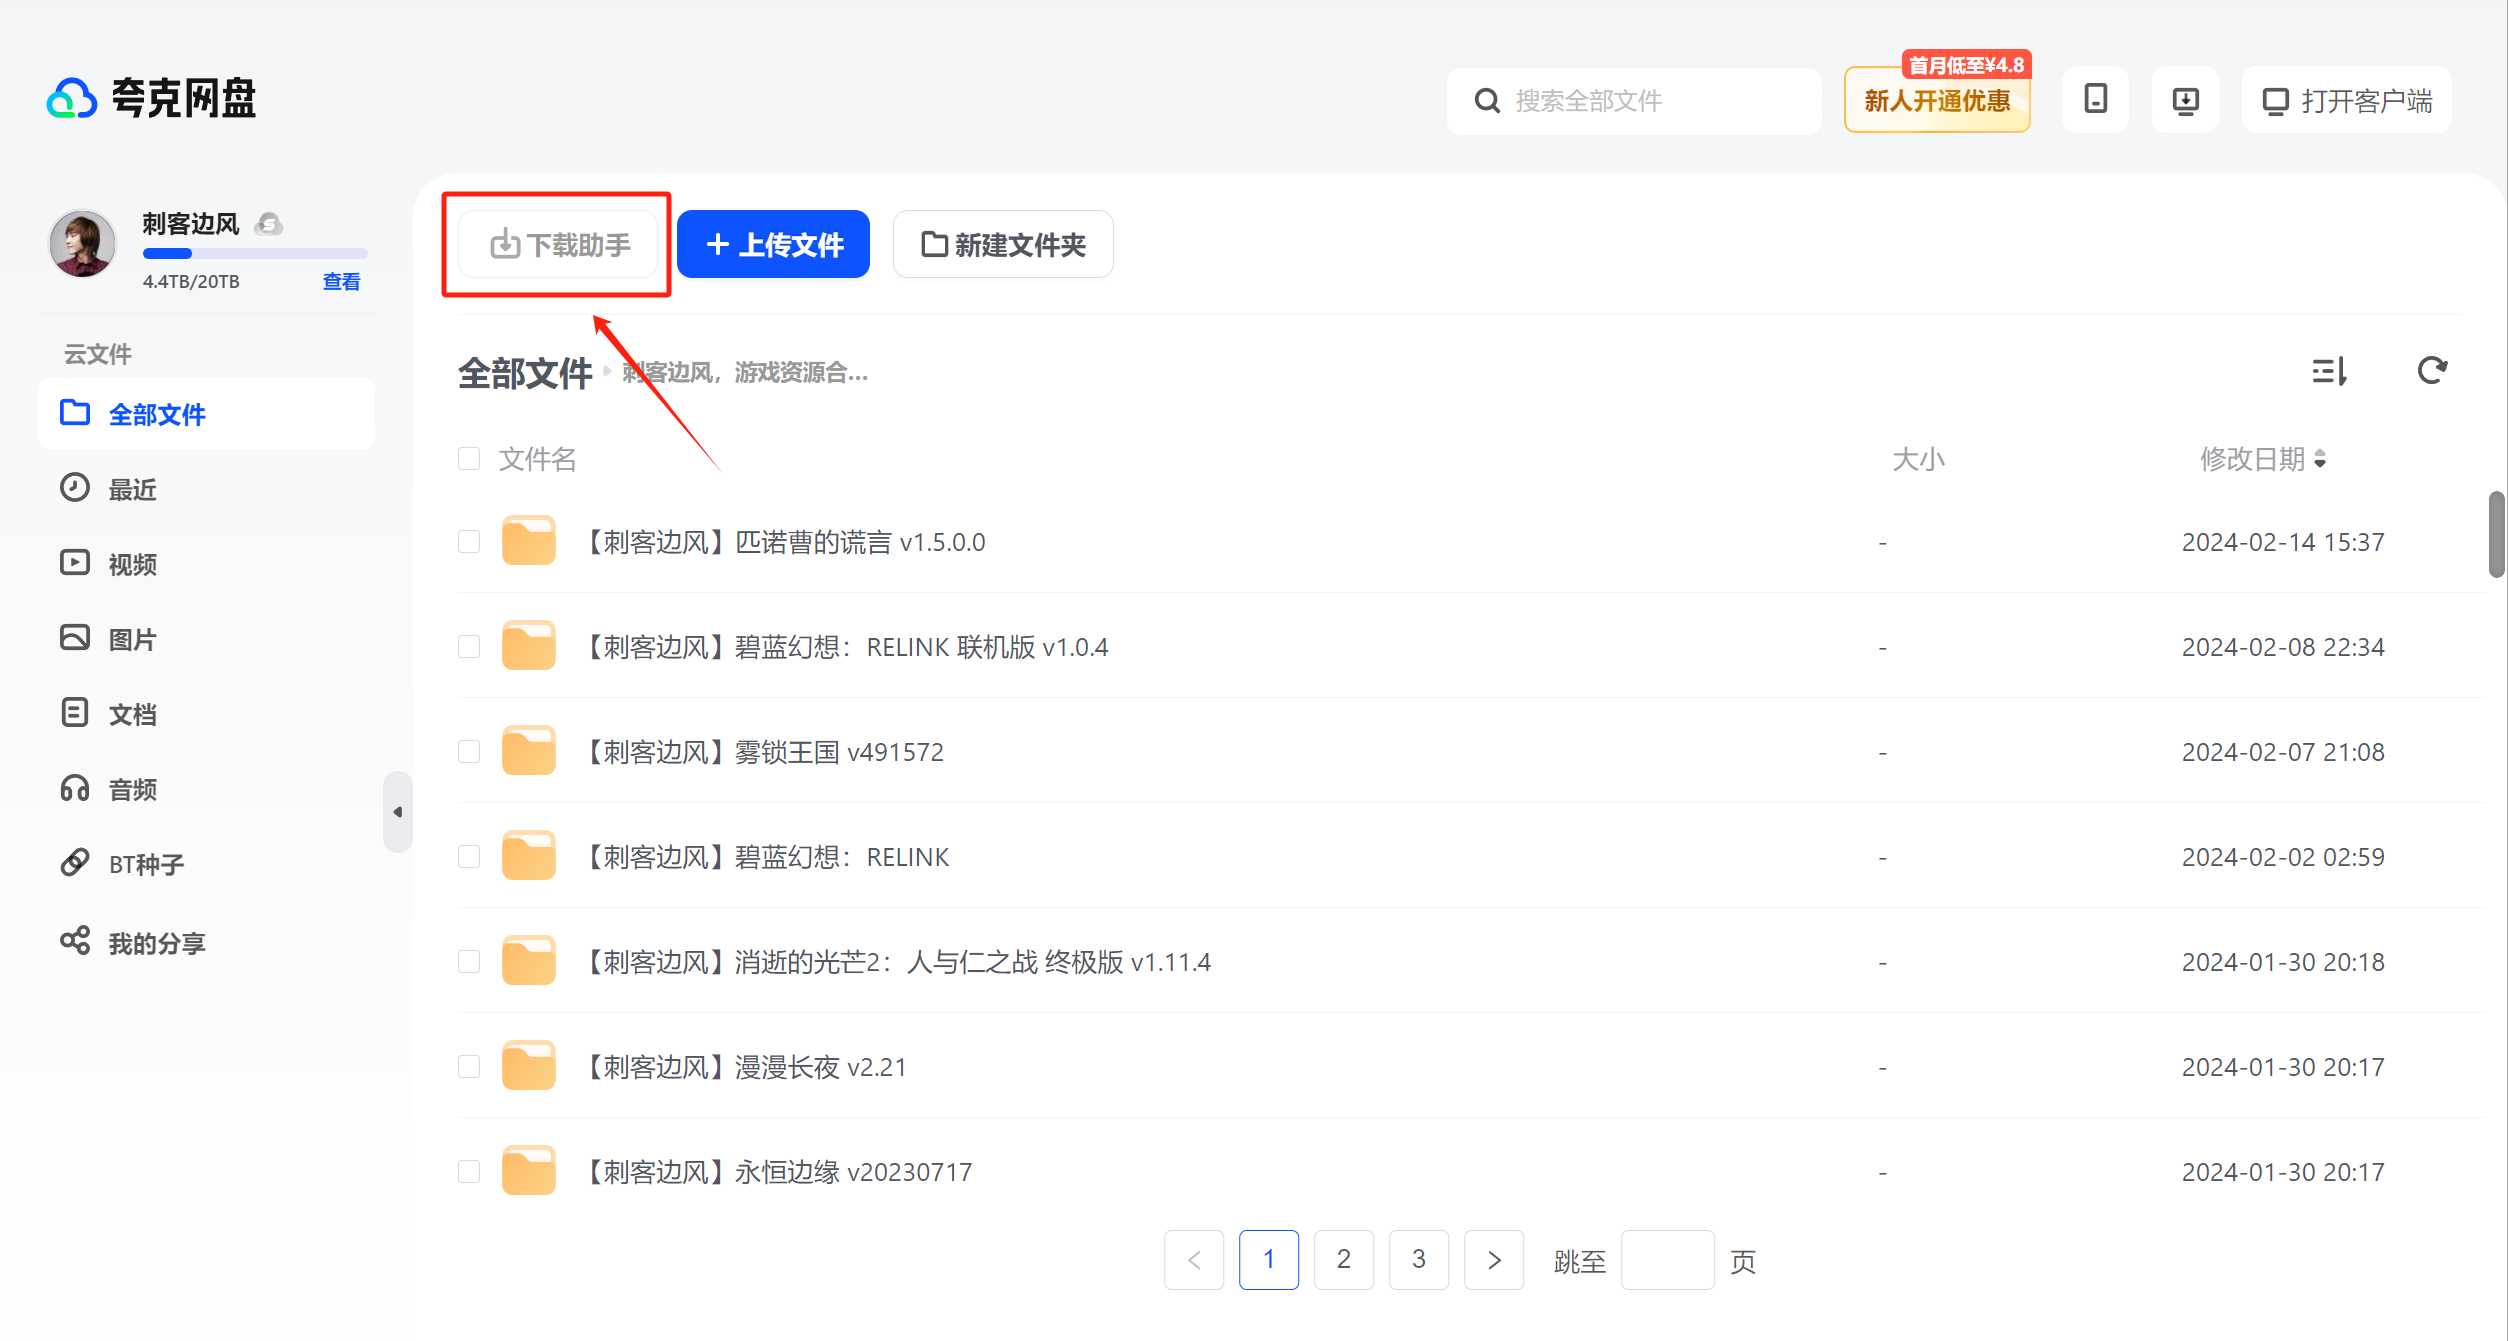Open the folder icon for 永恒边缘 v20230717

click(x=528, y=1171)
